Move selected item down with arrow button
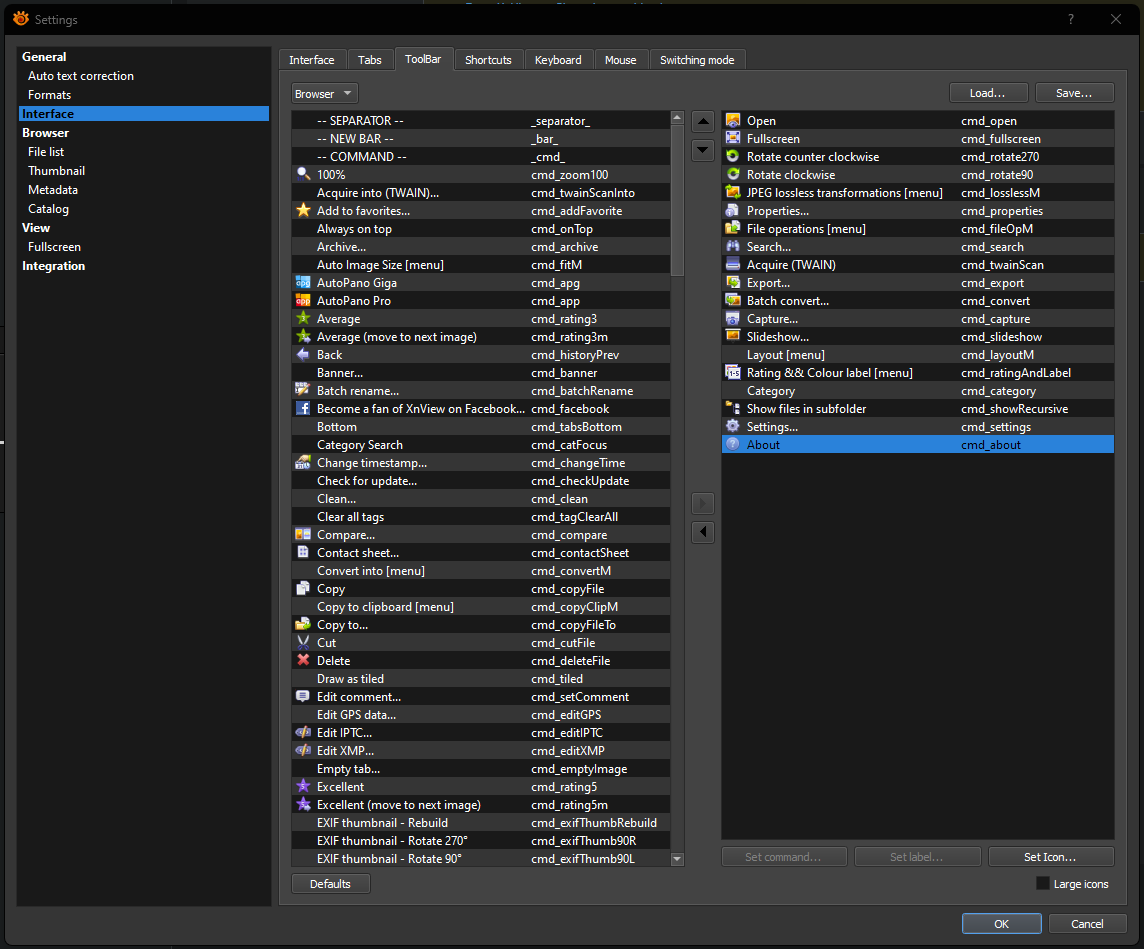Screen dimensions: 1144x949 [x=703, y=150]
